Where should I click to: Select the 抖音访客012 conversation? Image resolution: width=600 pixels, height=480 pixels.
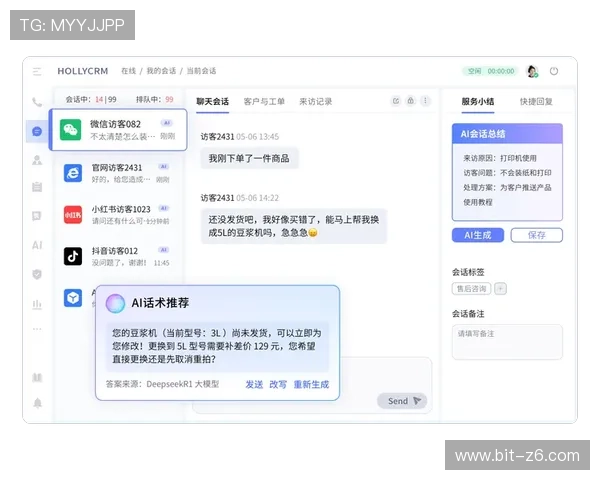118,256
